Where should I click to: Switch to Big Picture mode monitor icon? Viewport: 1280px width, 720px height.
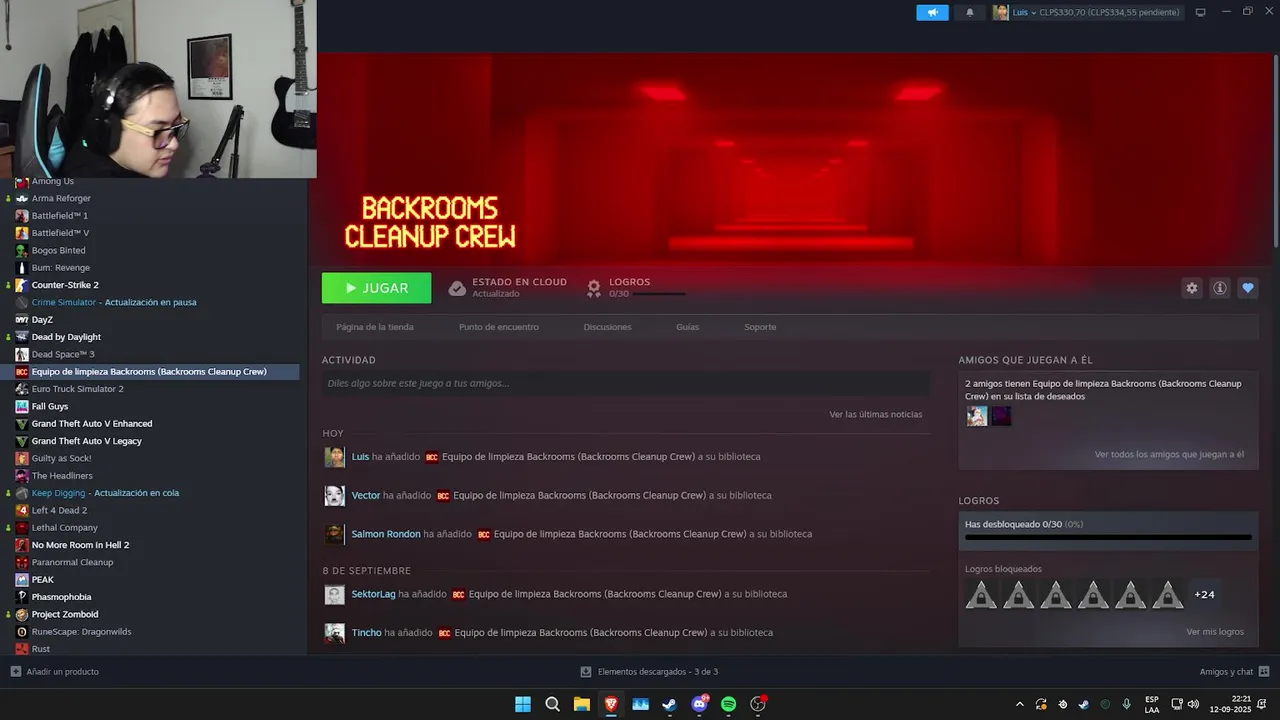tap(1201, 13)
